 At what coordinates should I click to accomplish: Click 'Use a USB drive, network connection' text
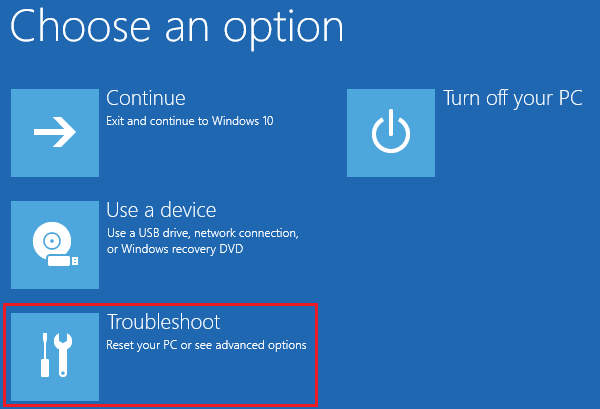(203, 233)
